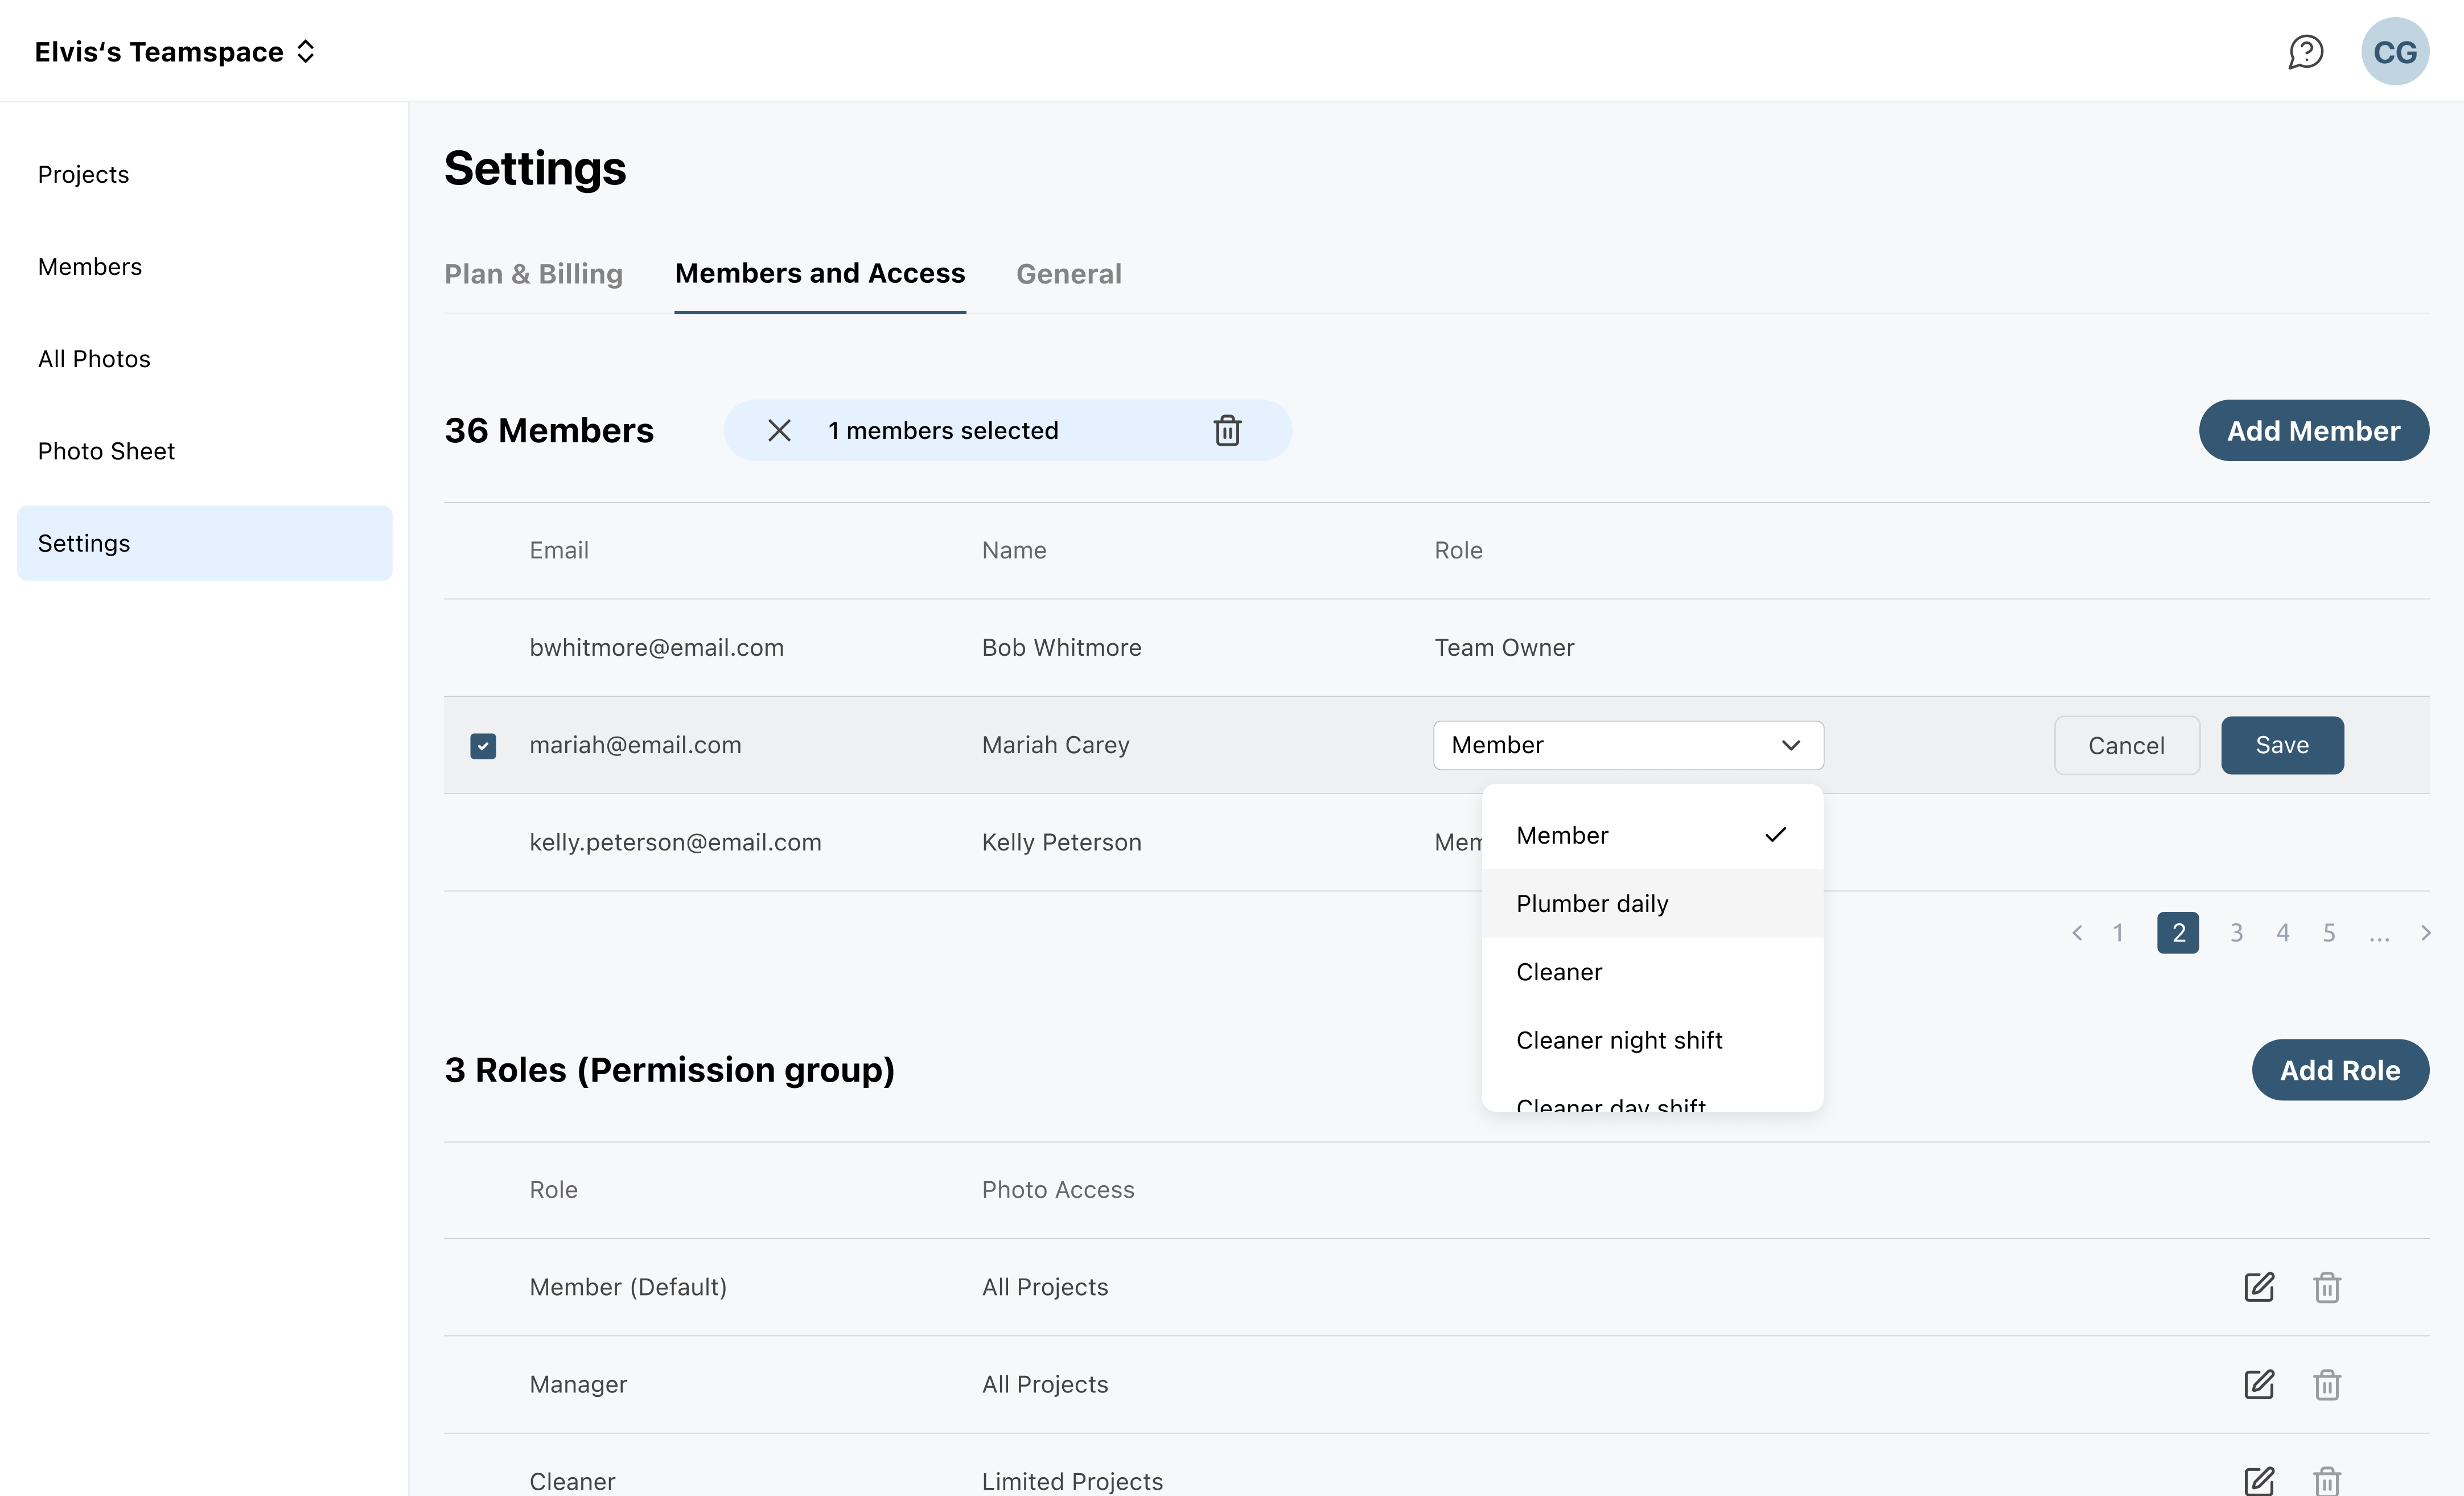
Task: Pick Cleaner from the role list
Action: [x=1652, y=972]
